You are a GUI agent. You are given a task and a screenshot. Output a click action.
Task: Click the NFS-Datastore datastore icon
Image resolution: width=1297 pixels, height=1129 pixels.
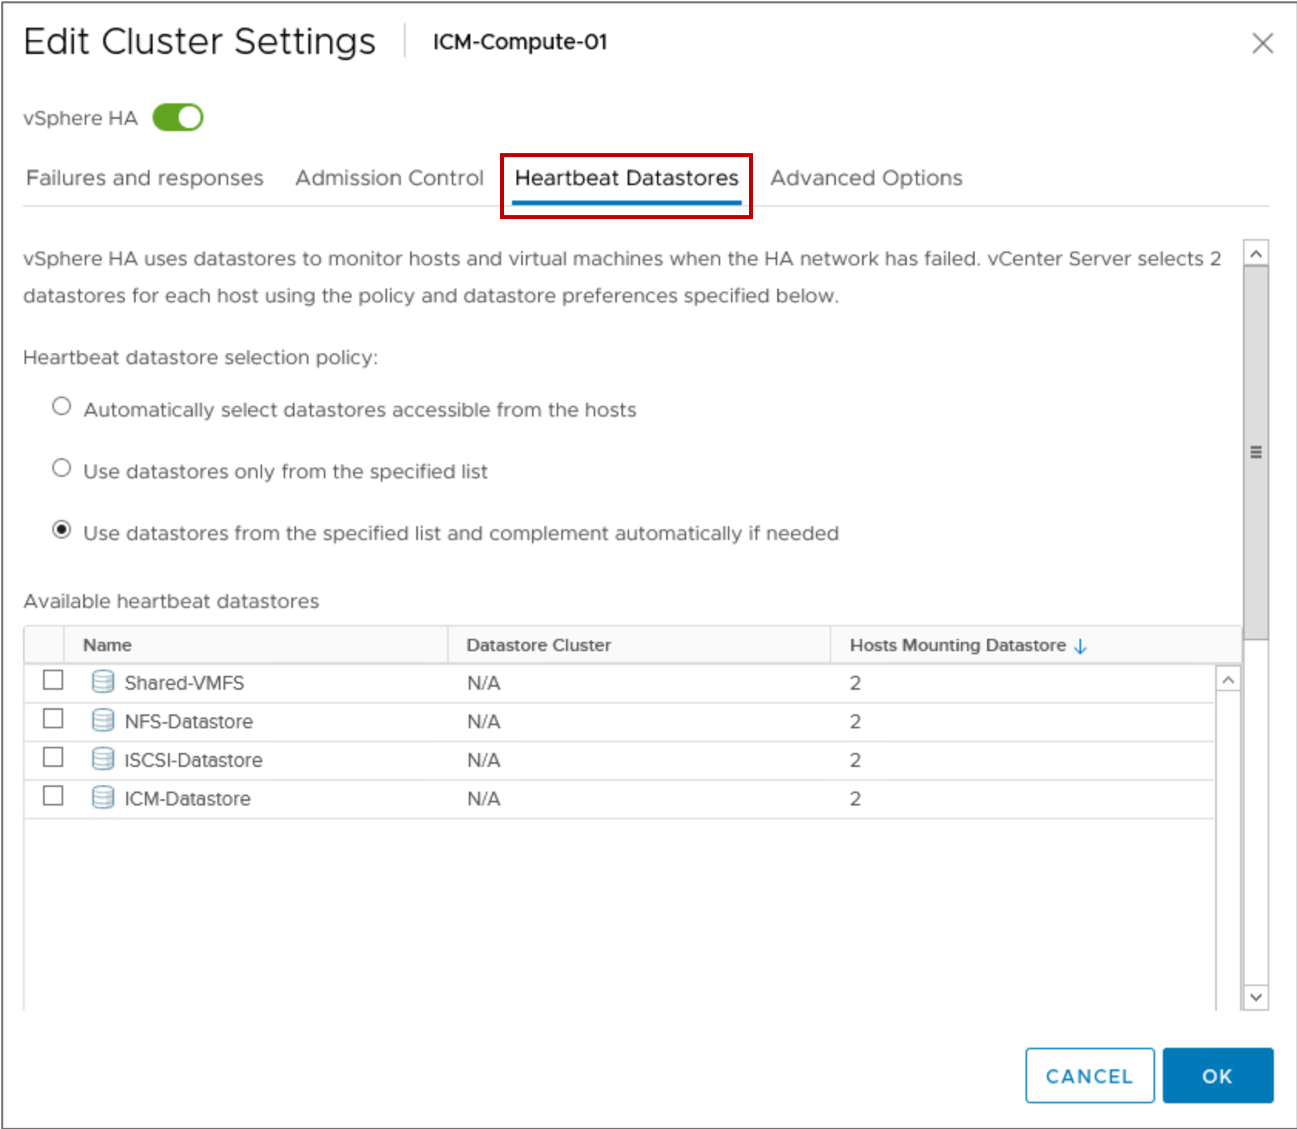[103, 720]
